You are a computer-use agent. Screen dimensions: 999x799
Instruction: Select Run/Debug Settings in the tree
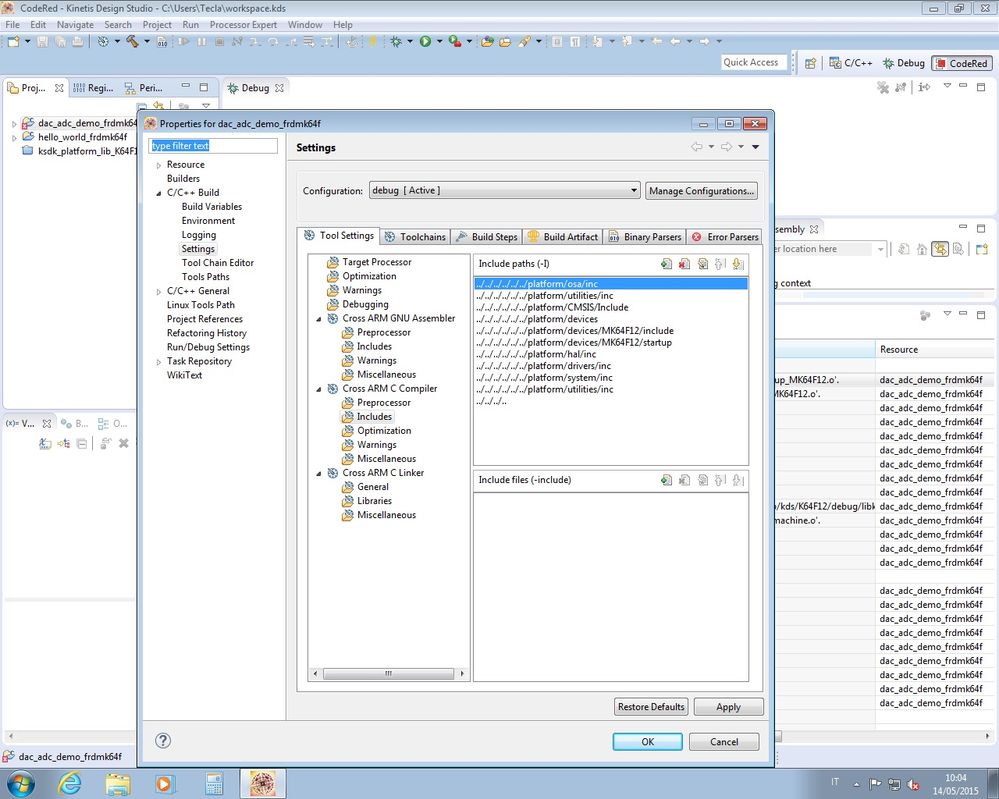(208, 347)
